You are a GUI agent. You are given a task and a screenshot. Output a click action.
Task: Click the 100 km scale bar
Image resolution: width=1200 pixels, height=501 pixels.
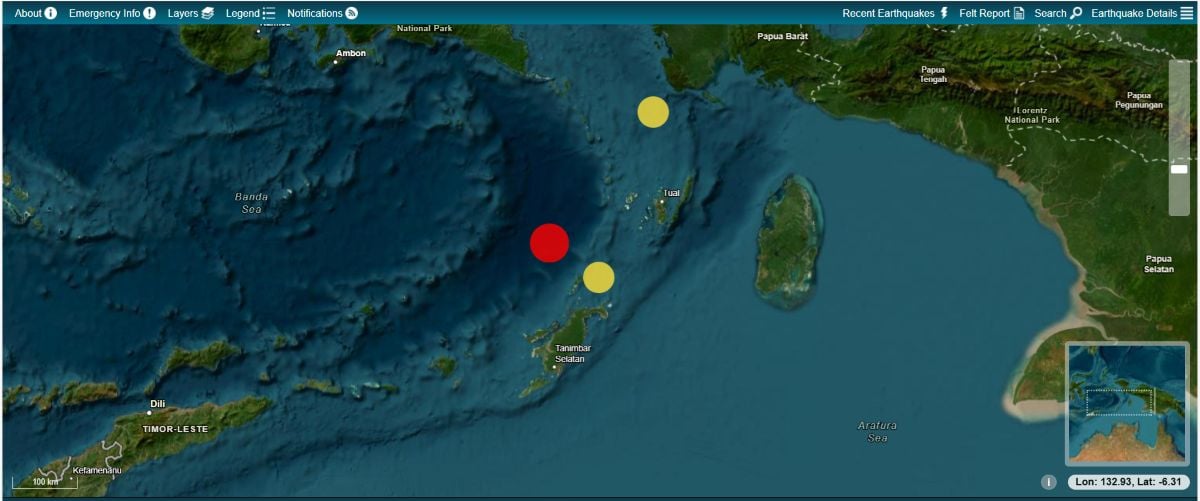(45, 482)
